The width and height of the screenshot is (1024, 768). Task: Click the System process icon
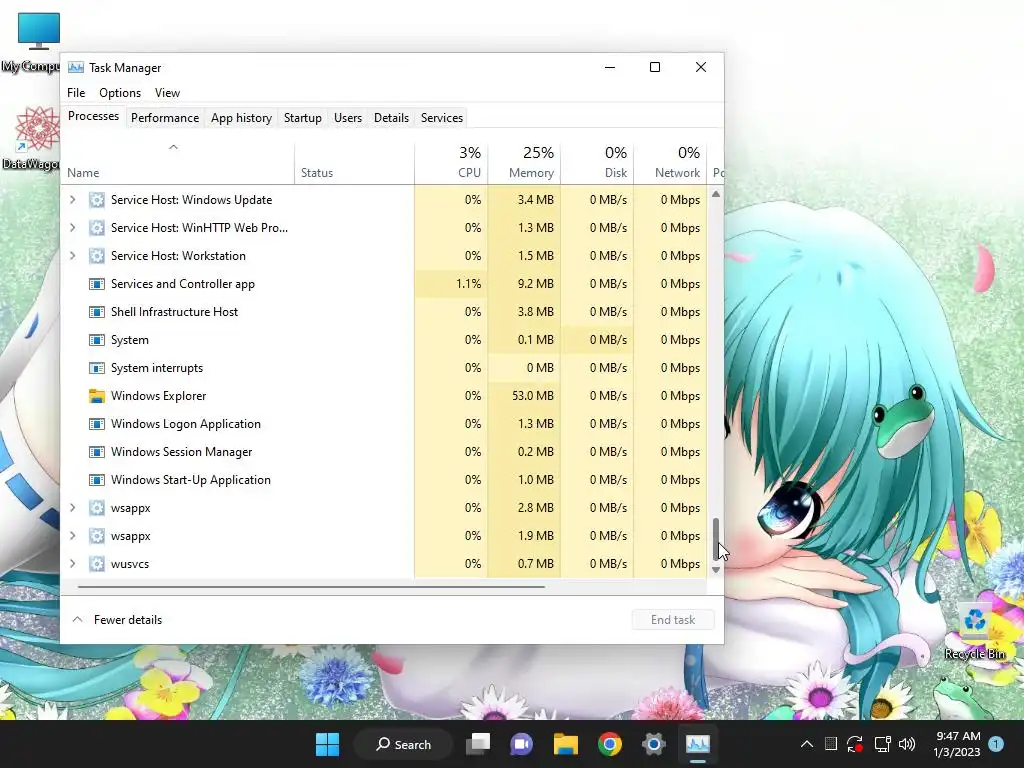(x=97, y=340)
